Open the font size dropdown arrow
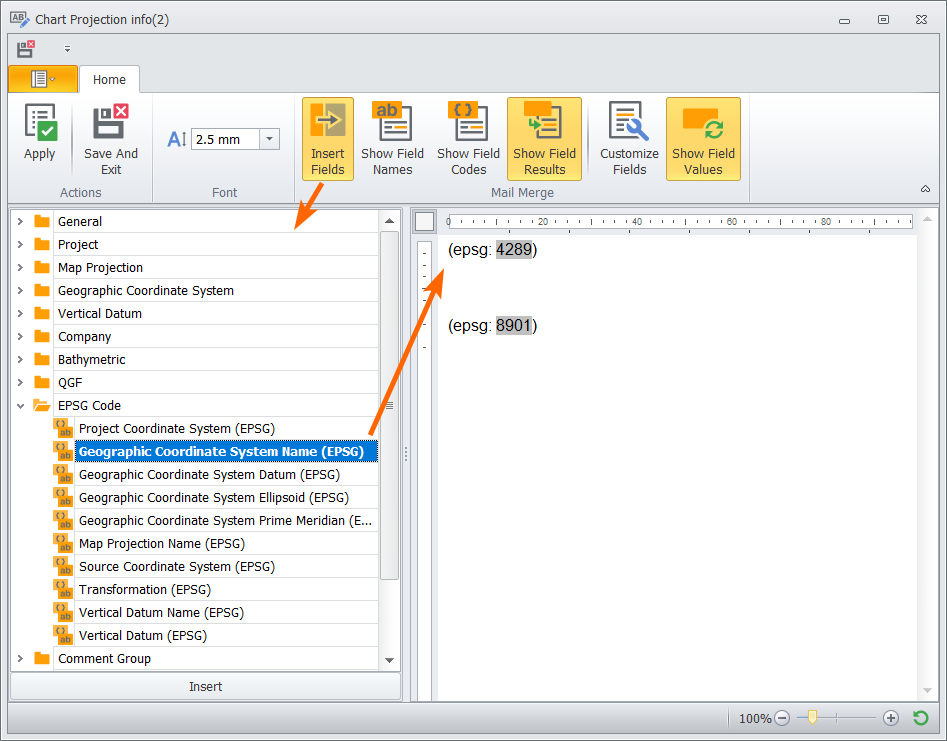 [x=269, y=139]
